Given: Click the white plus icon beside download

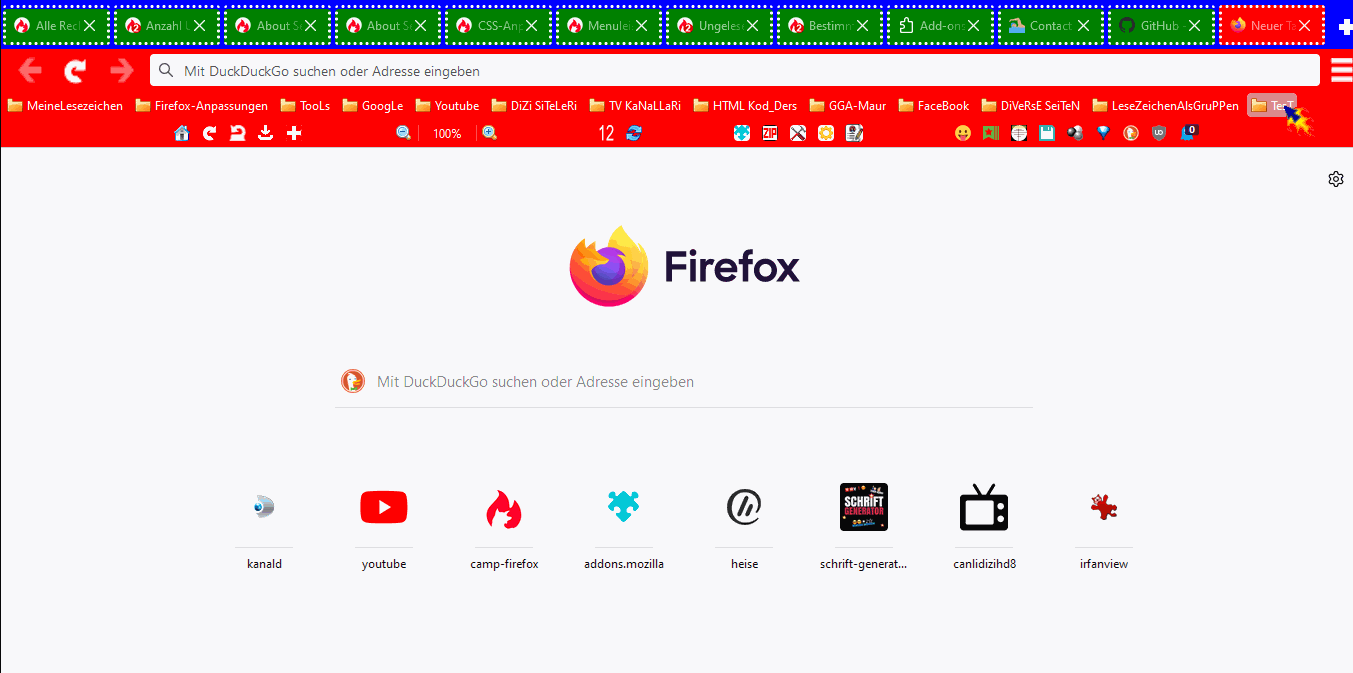Looking at the screenshot, I should click(294, 133).
